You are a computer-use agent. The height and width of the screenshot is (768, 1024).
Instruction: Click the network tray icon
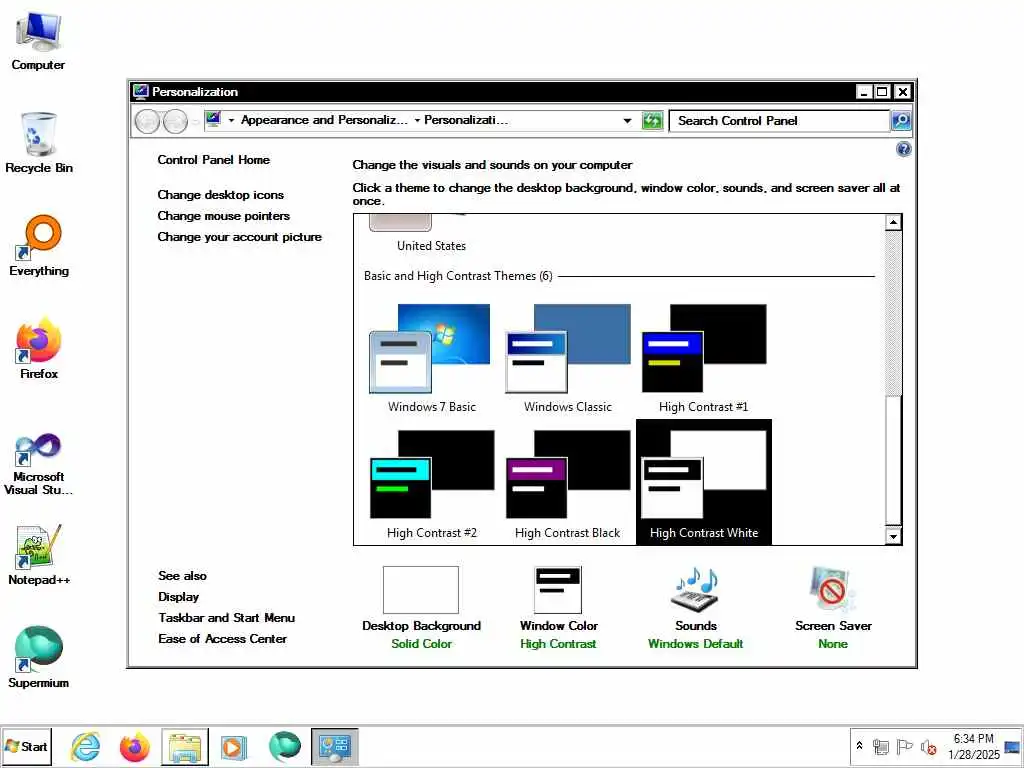coord(880,746)
